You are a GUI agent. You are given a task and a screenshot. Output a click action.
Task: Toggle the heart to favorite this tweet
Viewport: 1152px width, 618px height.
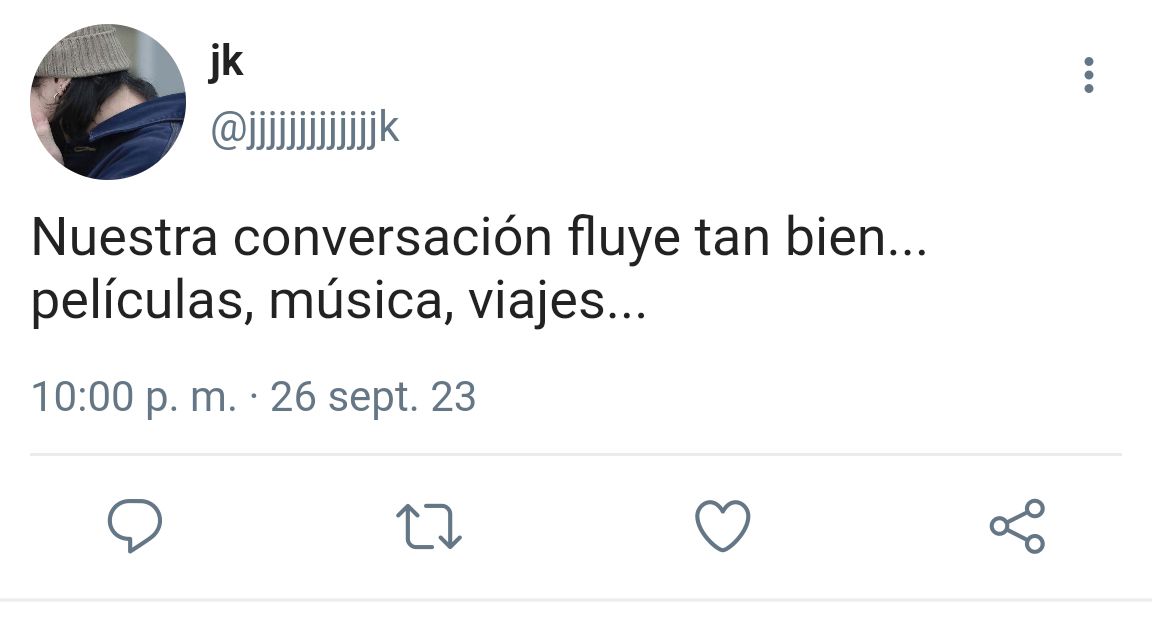click(723, 525)
